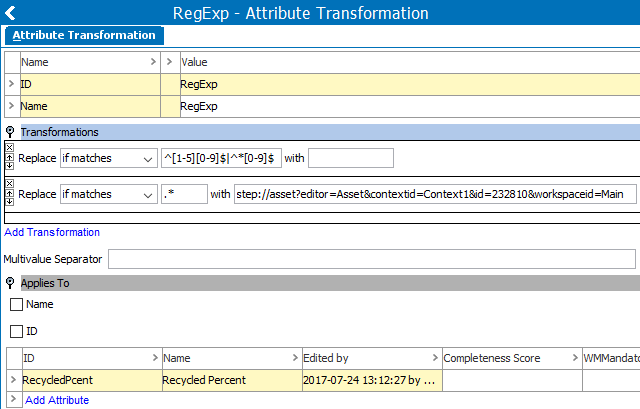This screenshot has height=409, width=640.
Task: Click the regex pattern field ^[1-5][0-9]$
Action: (220, 158)
